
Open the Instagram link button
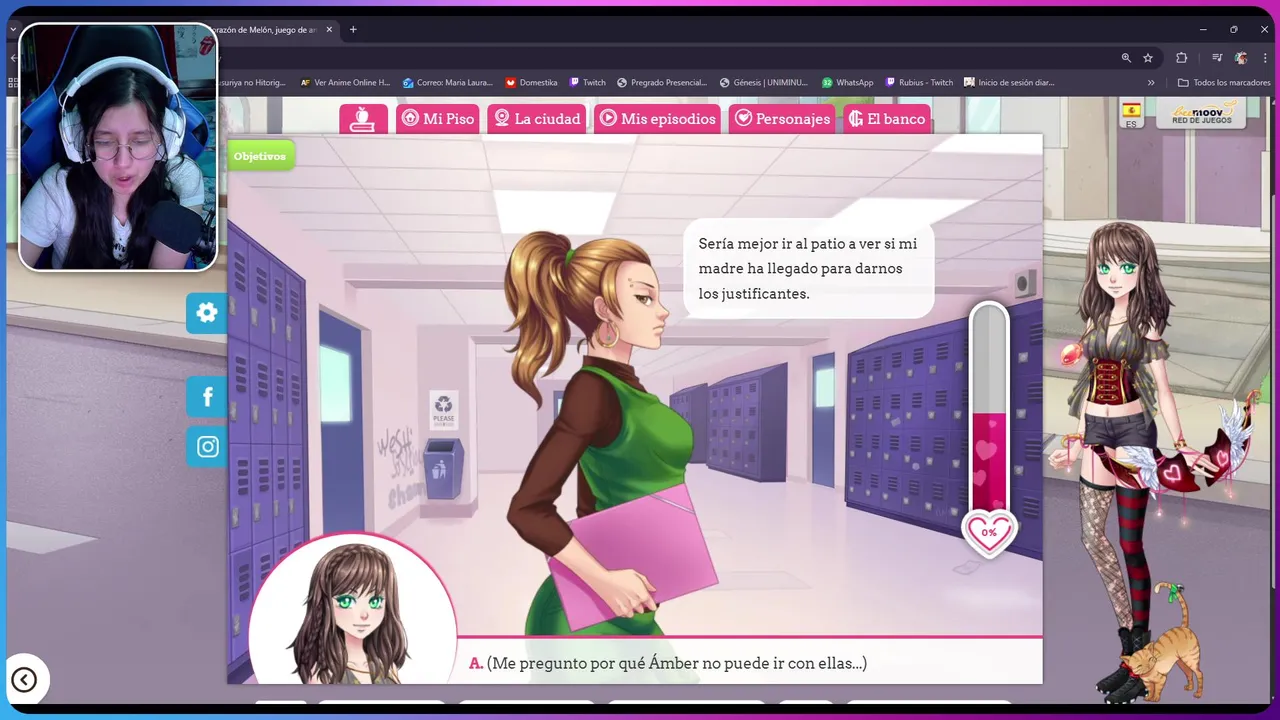[207, 447]
